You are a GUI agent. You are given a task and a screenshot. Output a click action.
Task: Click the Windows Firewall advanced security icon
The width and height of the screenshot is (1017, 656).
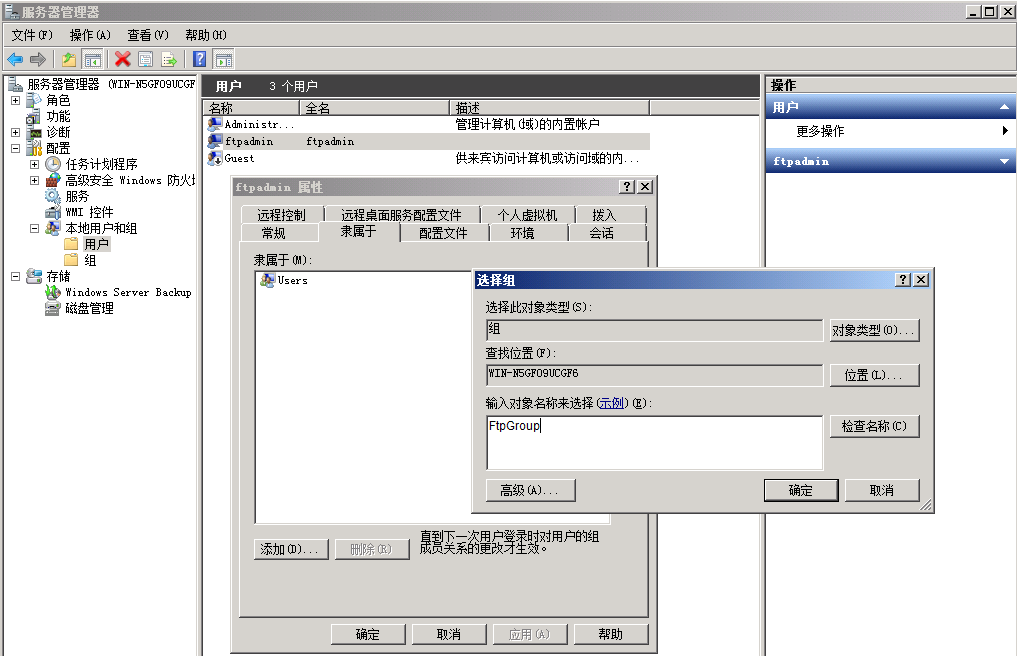53,180
